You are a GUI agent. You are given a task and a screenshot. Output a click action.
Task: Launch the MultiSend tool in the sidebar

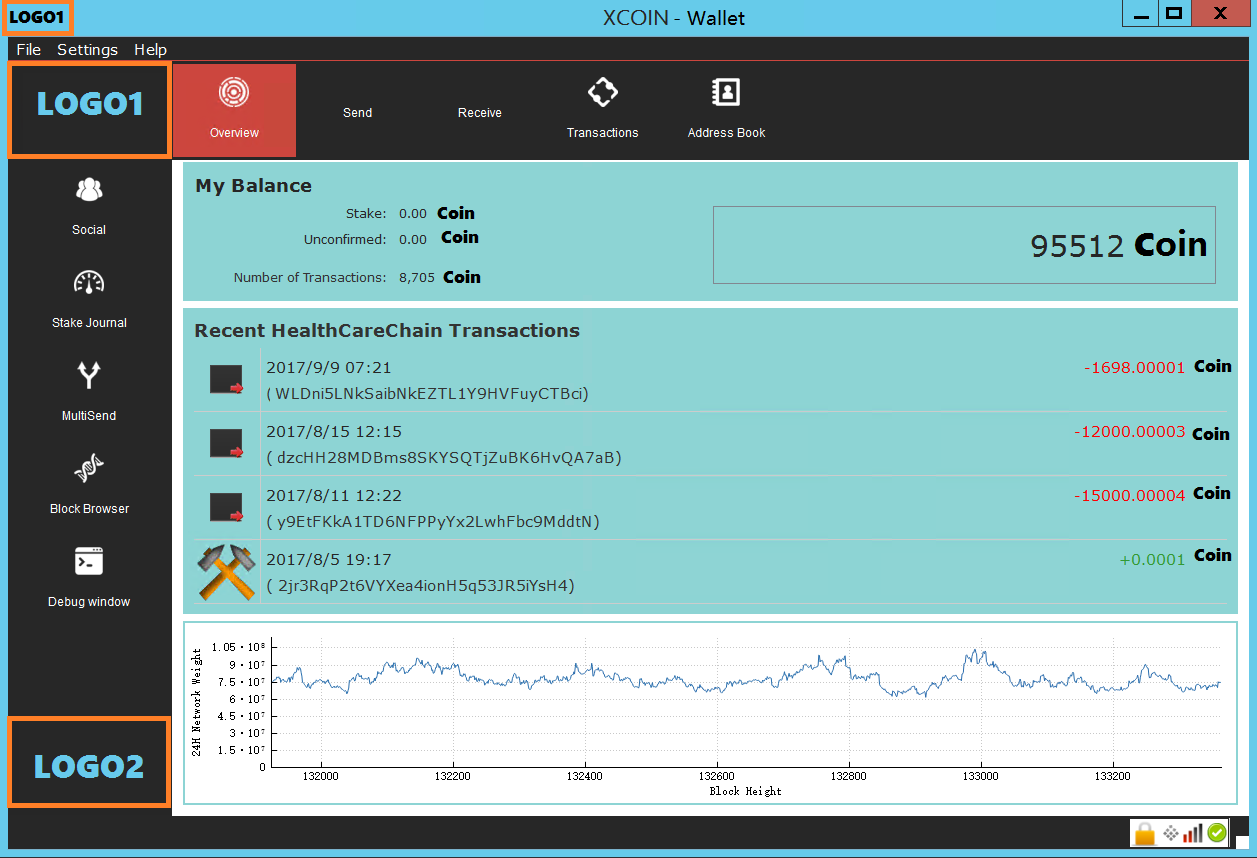pyautogui.click(x=89, y=391)
